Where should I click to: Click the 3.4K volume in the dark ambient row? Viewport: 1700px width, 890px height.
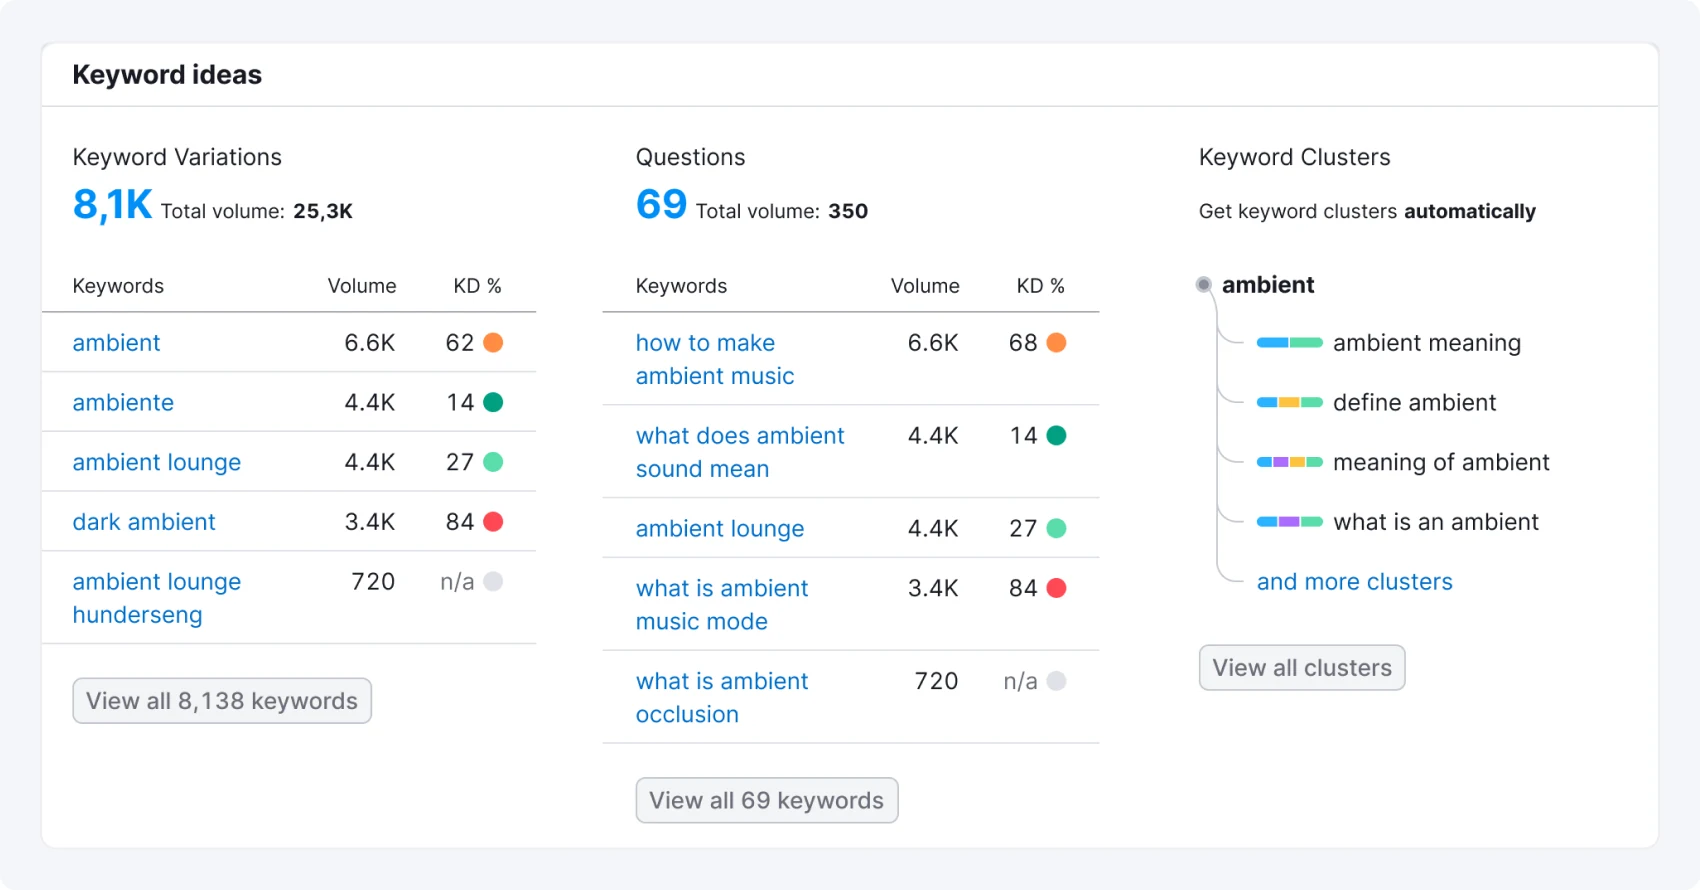click(x=370, y=522)
